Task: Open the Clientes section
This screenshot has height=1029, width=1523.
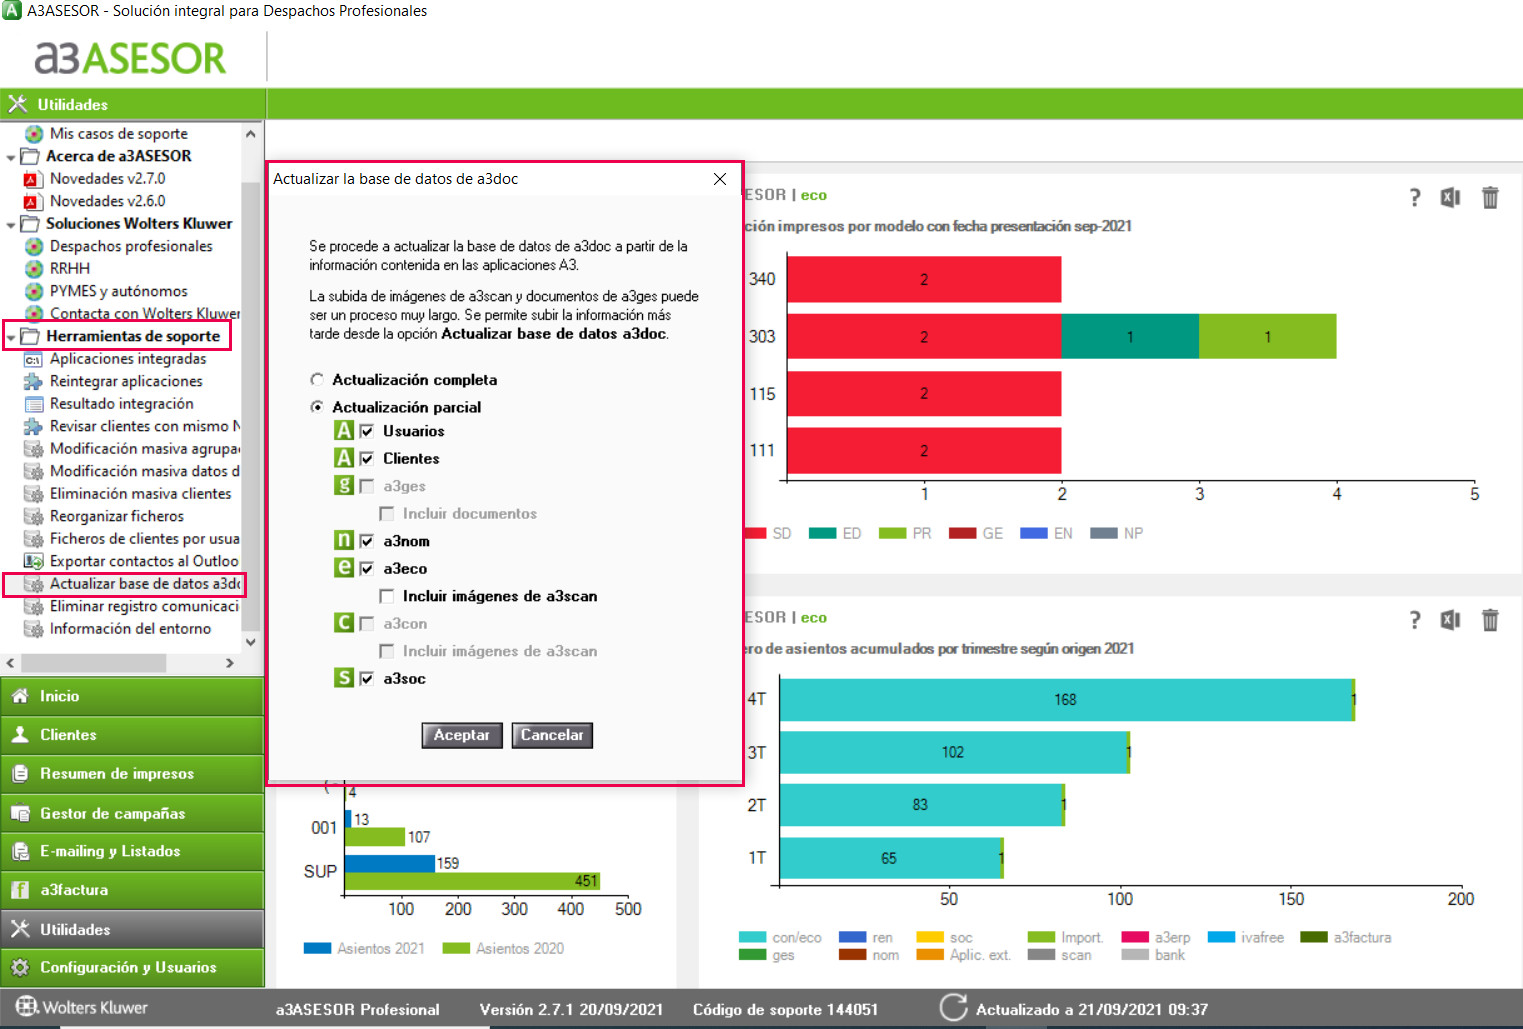Action: pos(132,735)
